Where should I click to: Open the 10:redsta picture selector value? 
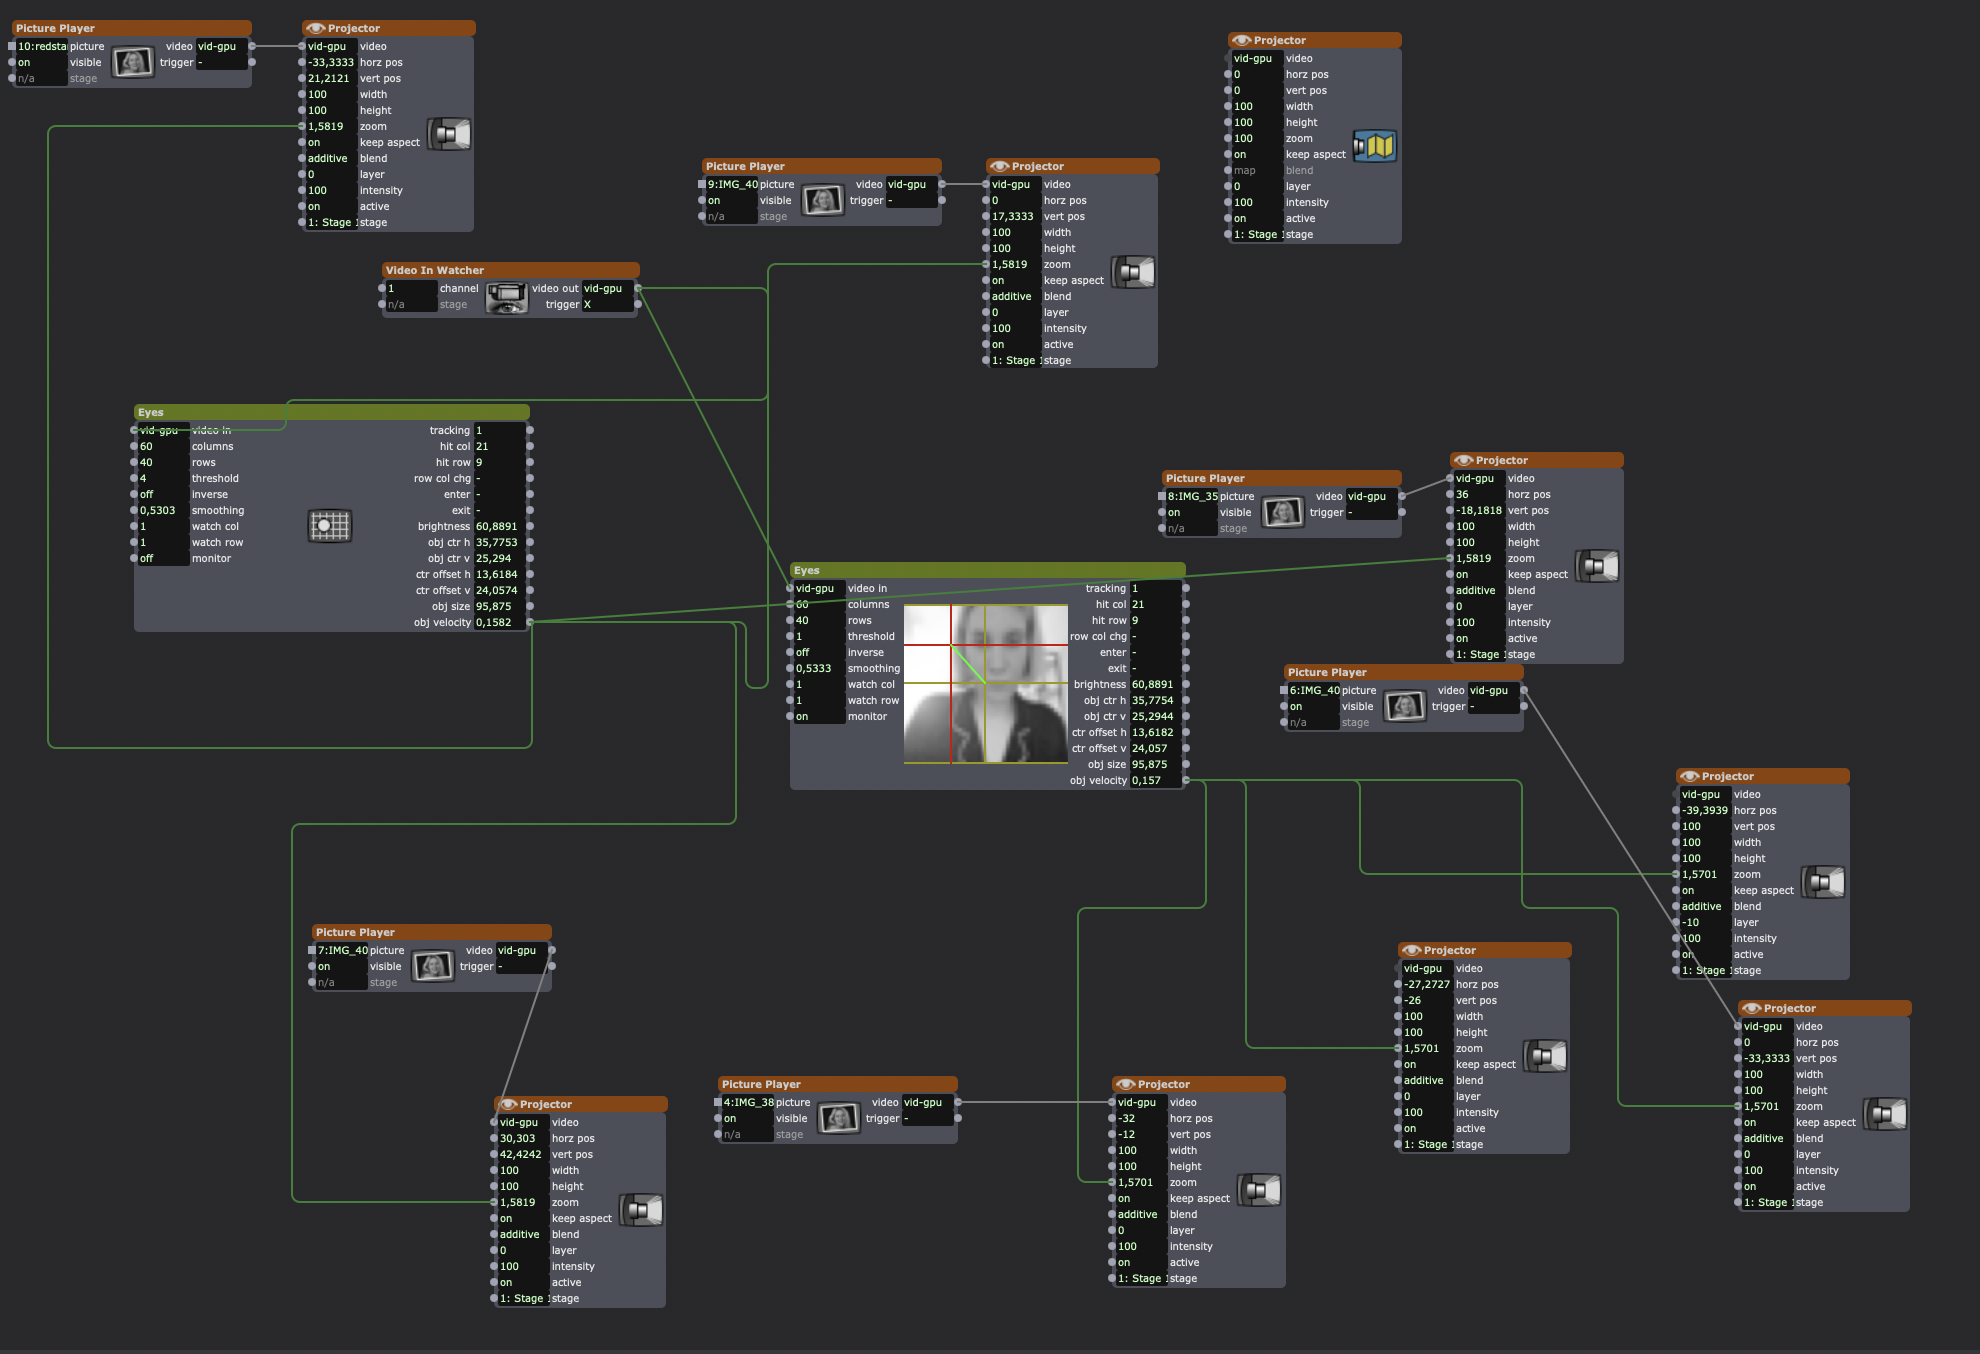(x=41, y=46)
